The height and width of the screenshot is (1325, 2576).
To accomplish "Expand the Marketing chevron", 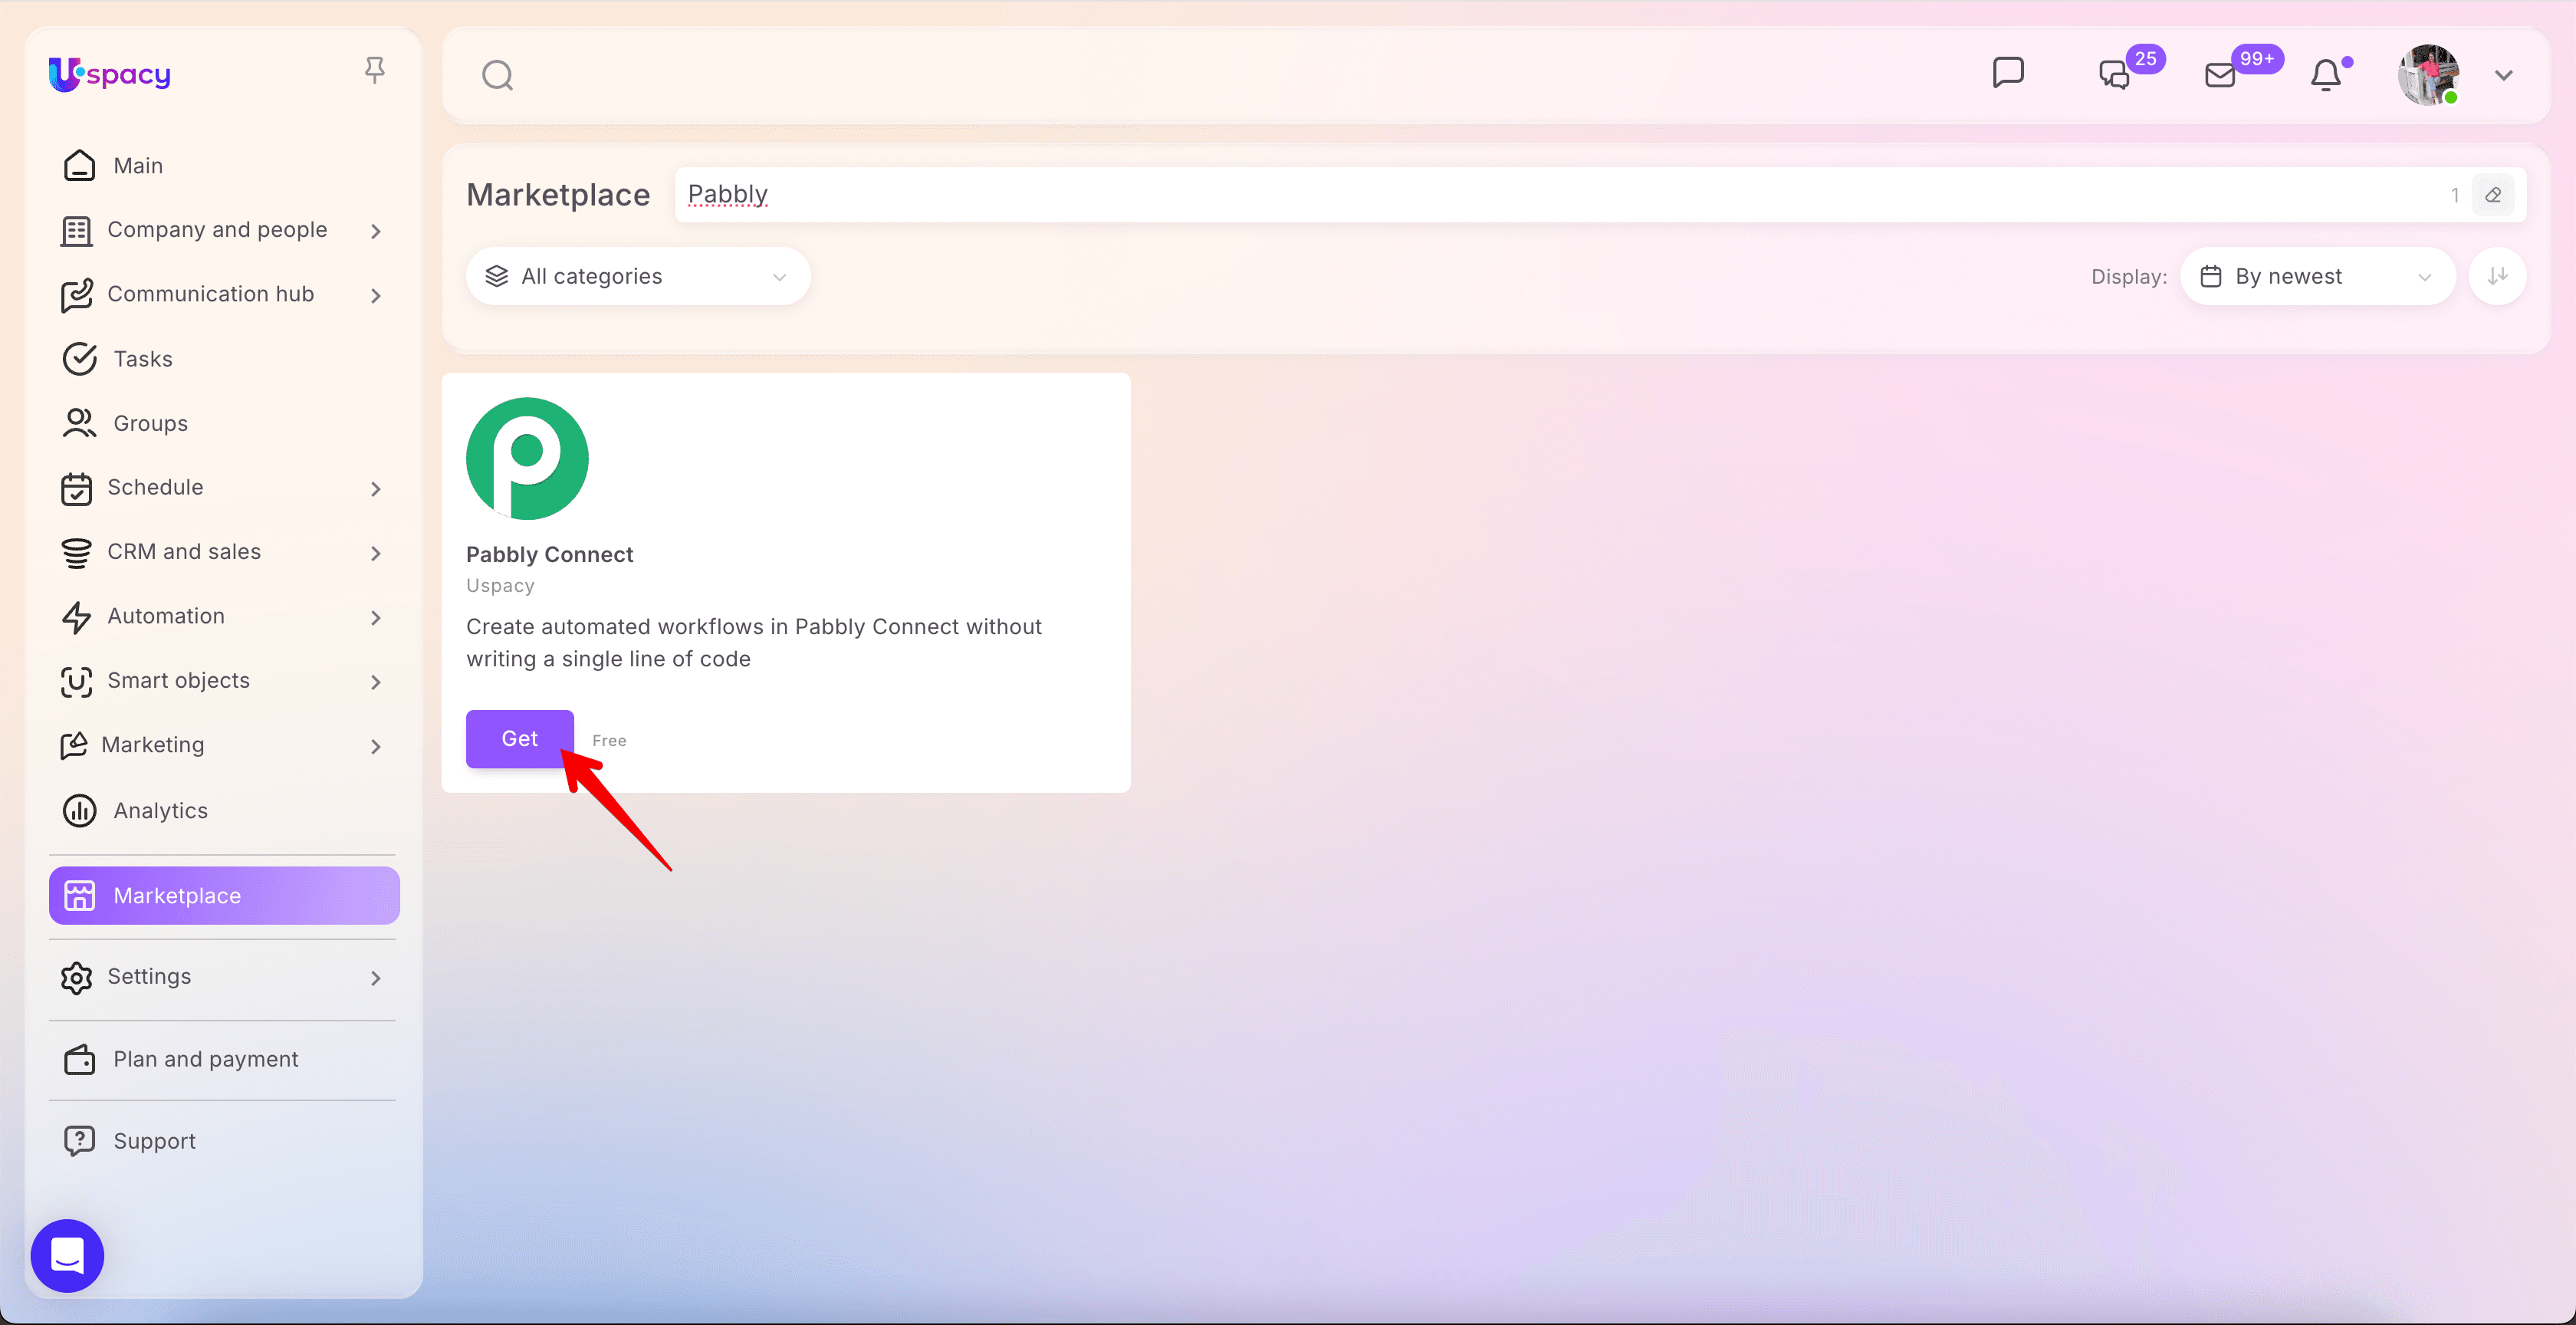I will (376, 746).
